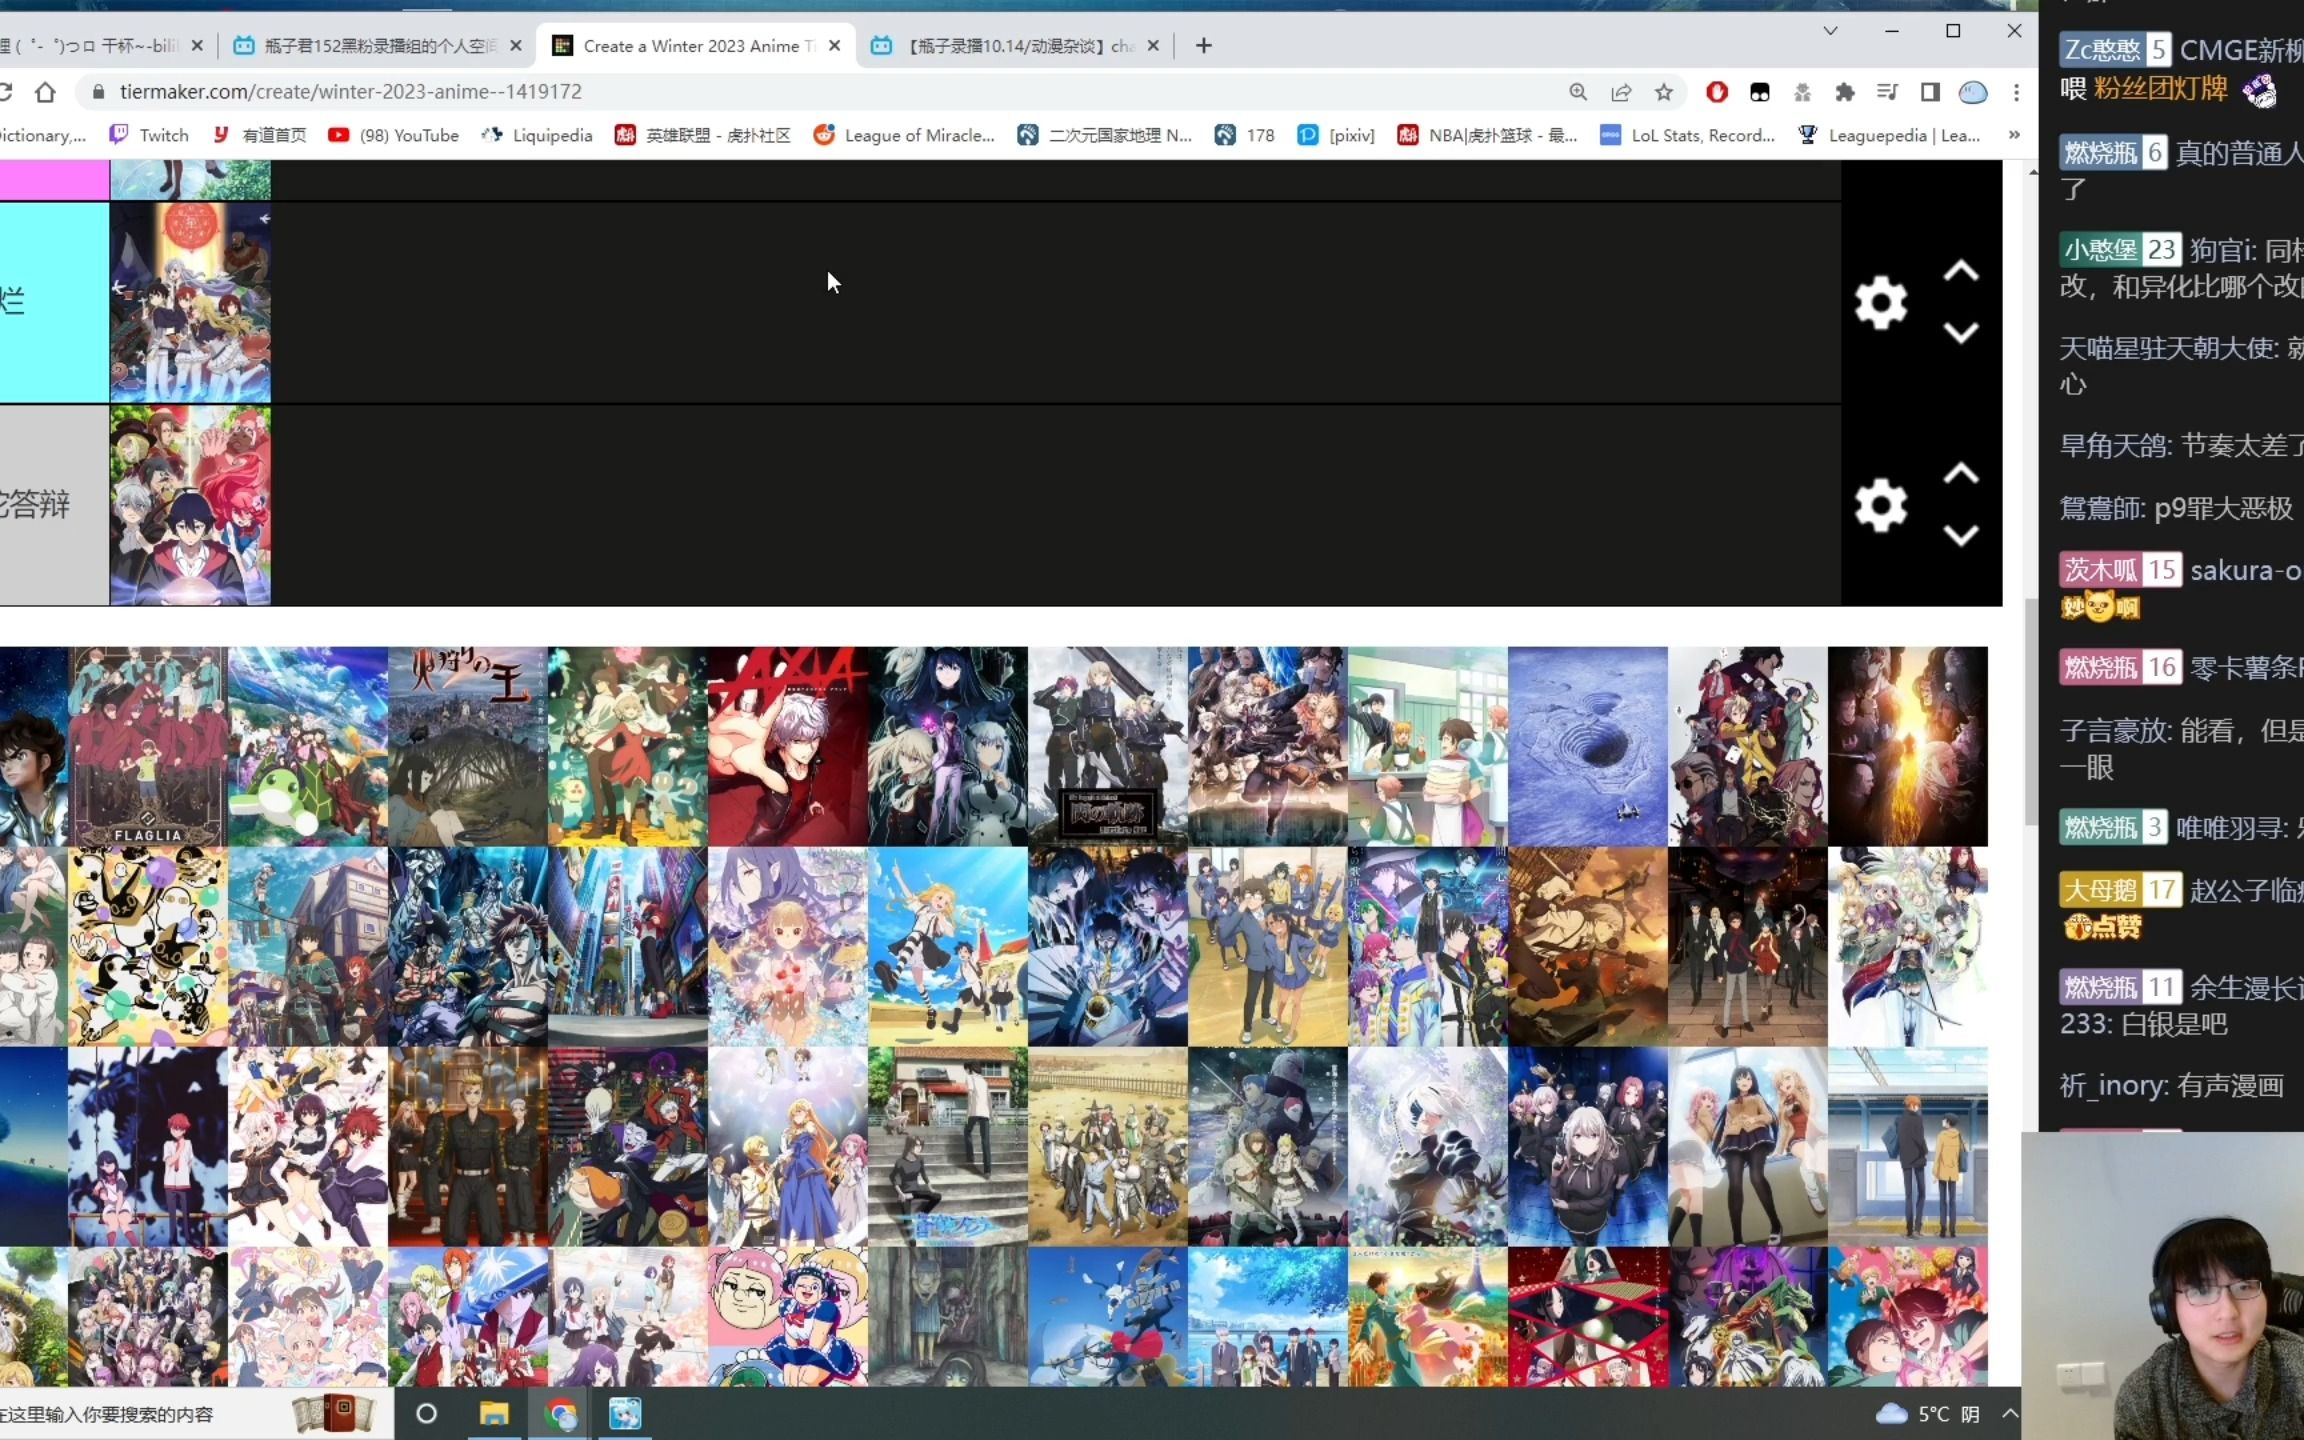Click the Chrome home button
Screen dimensions: 2304x1440
[45, 92]
